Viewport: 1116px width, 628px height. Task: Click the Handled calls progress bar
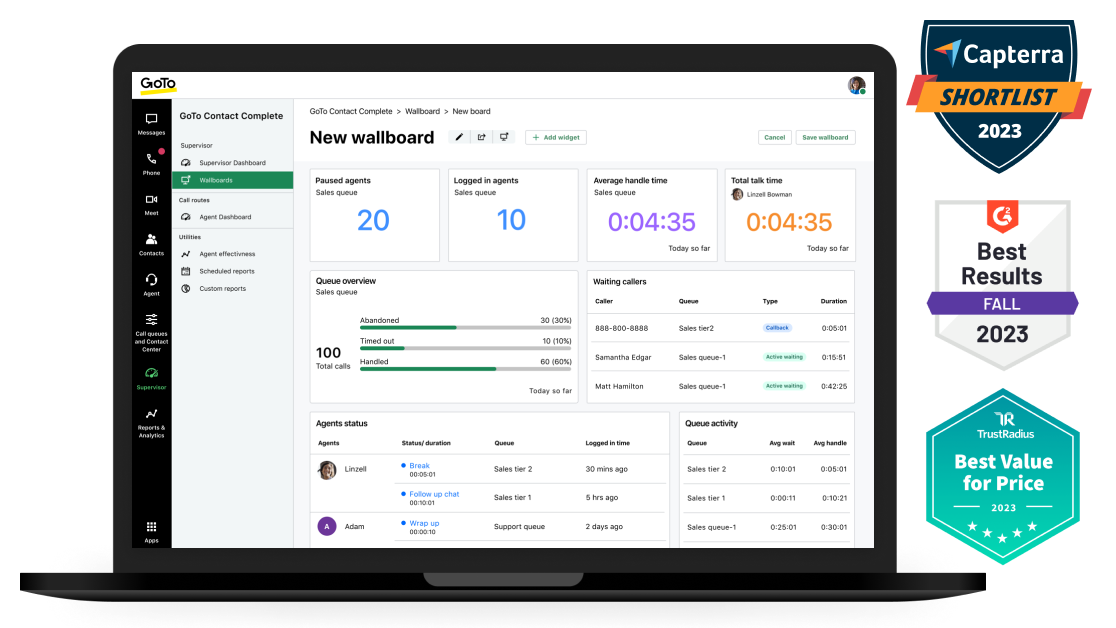coord(465,367)
